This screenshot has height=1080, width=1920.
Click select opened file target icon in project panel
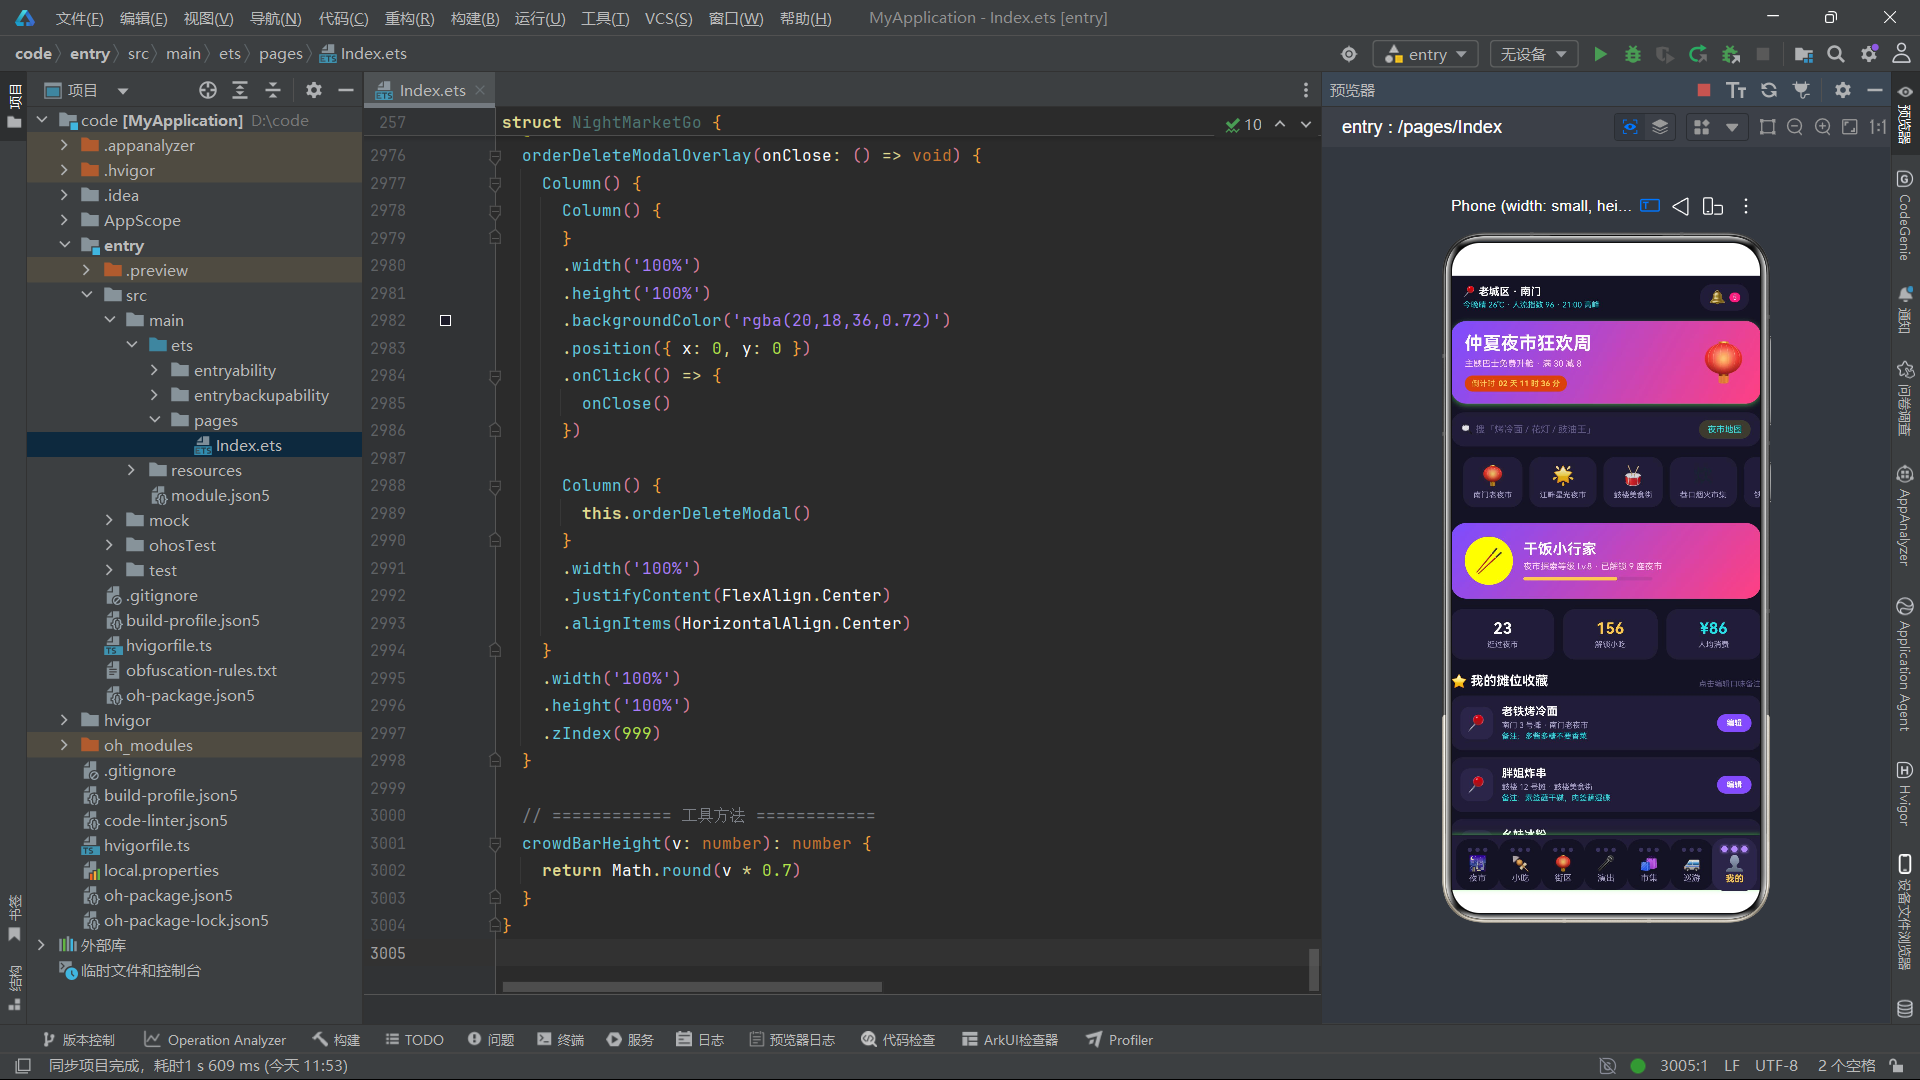tap(207, 90)
